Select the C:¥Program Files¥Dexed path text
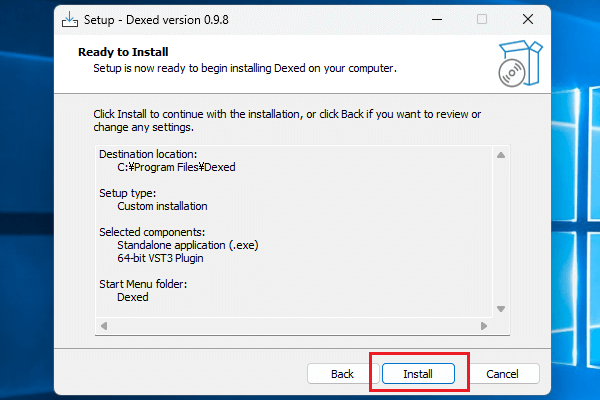Screen dimensions: 600x400 click(176, 168)
